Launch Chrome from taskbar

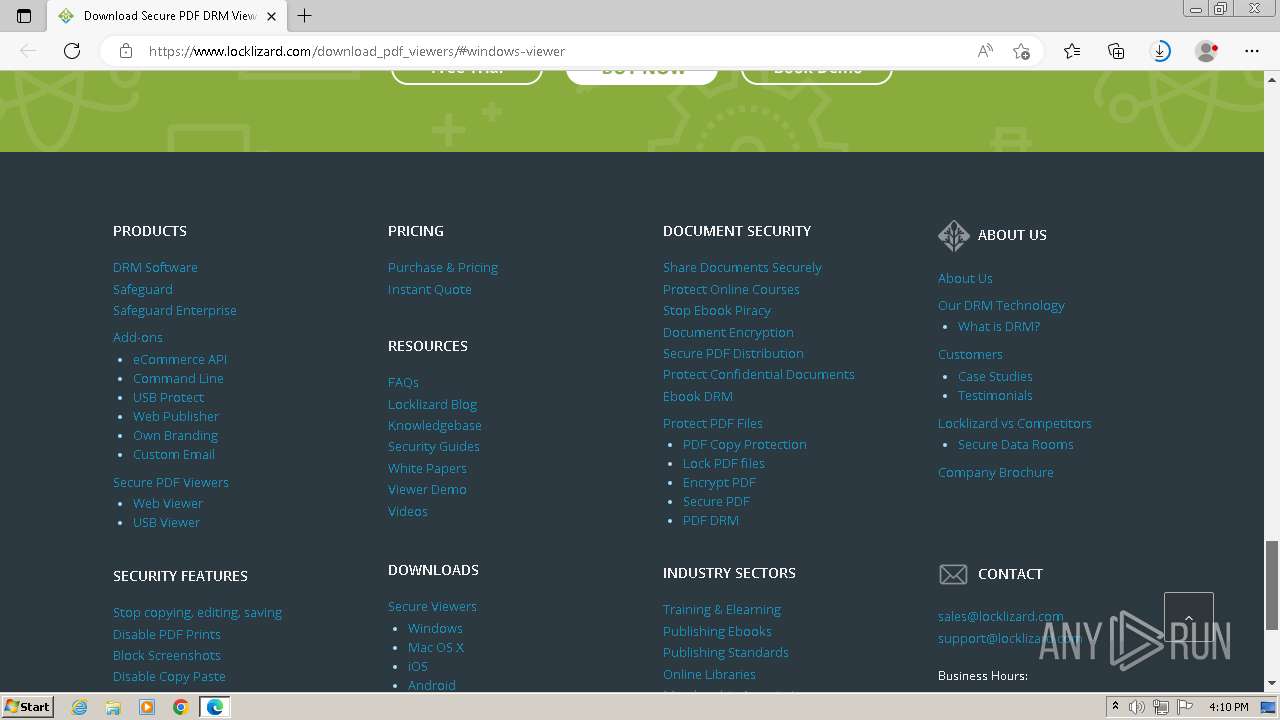point(181,707)
